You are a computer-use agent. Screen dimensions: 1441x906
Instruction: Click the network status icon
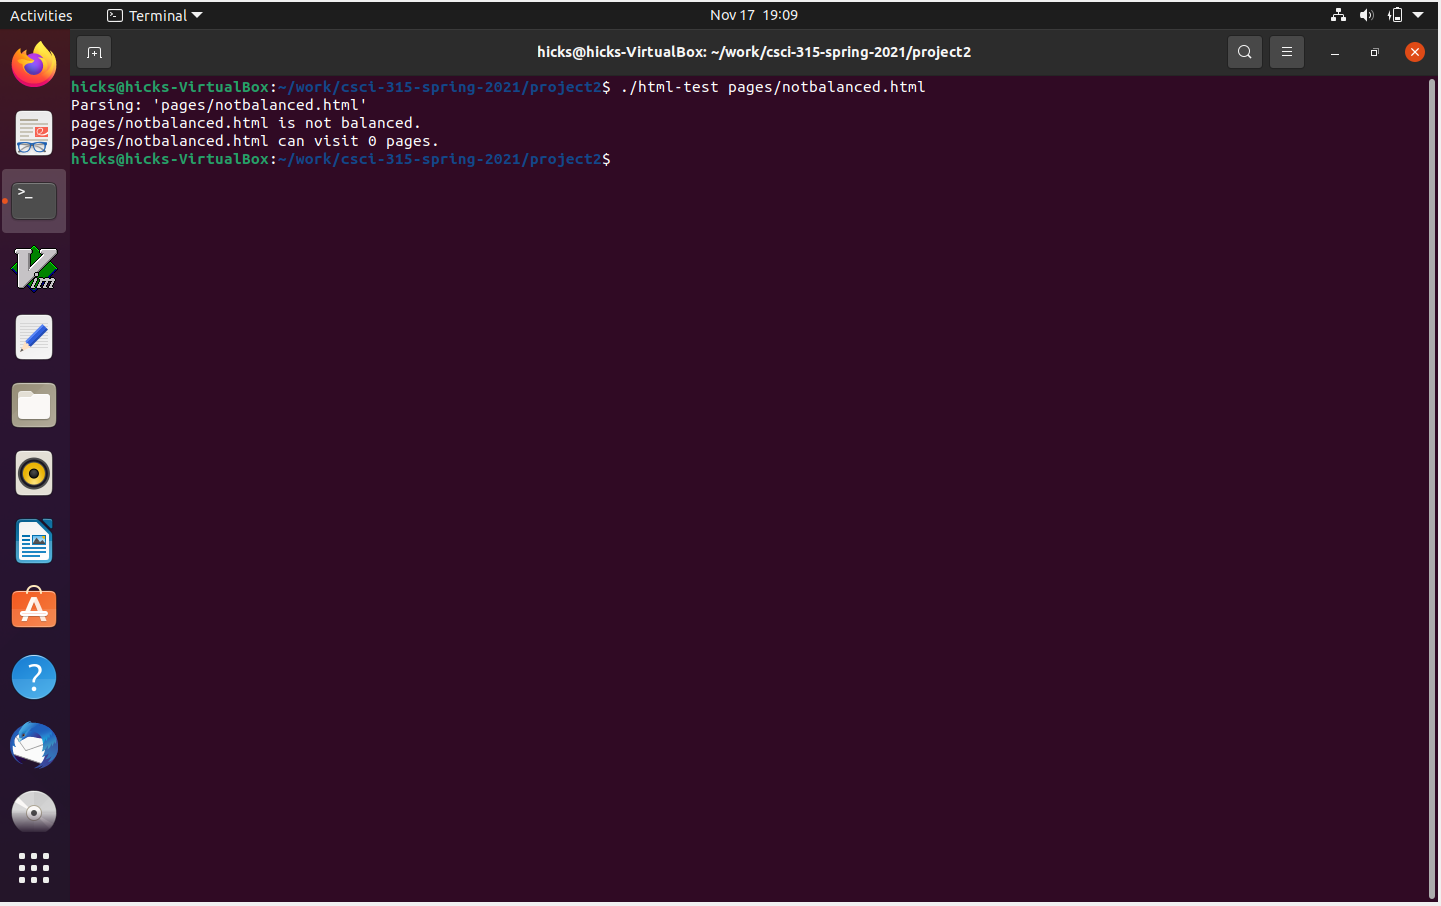pyautogui.click(x=1338, y=15)
